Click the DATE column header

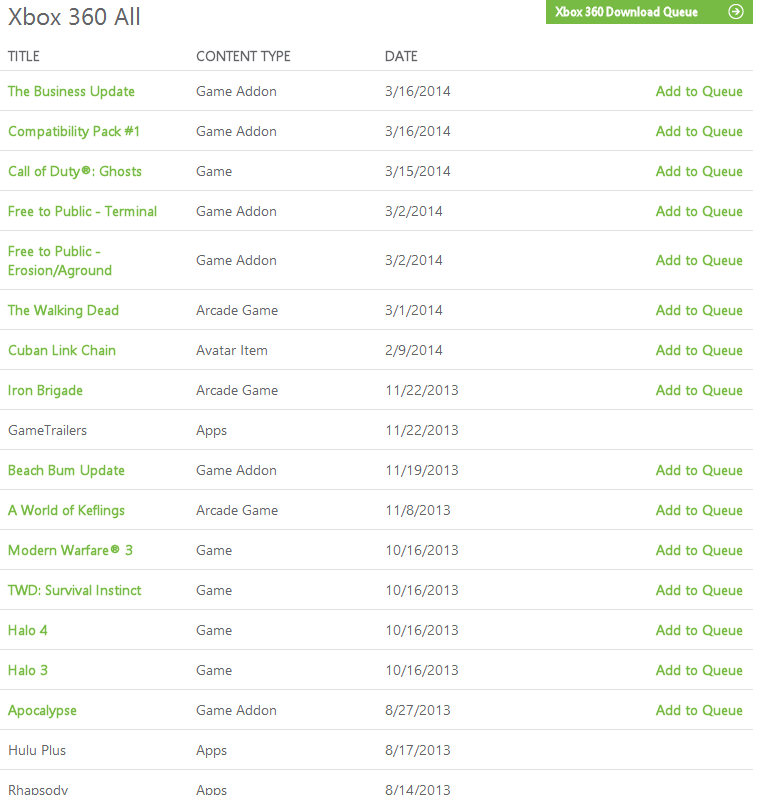pyautogui.click(x=401, y=56)
